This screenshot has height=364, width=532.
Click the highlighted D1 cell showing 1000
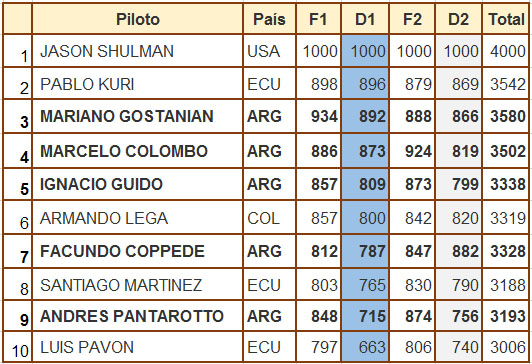point(365,51)
